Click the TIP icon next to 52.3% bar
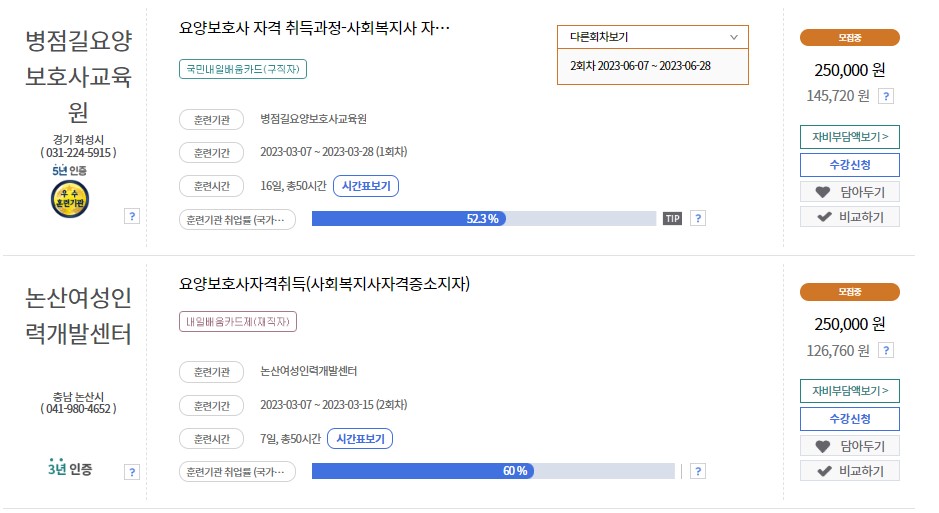The image size is (939, 513). coord(673,218)
